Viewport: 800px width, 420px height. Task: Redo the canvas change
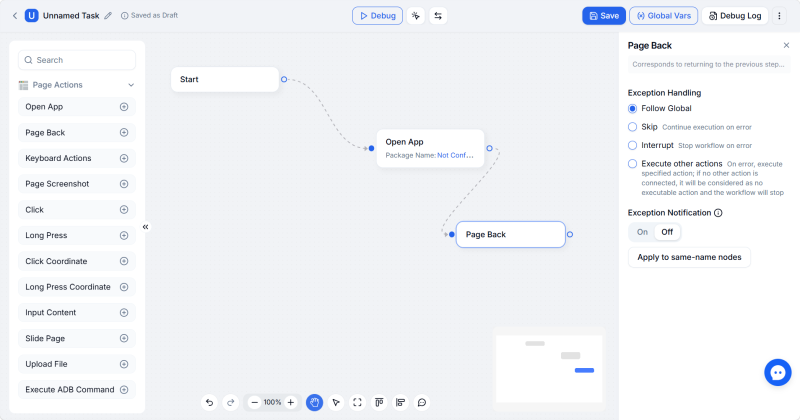[x=231, y=403]
